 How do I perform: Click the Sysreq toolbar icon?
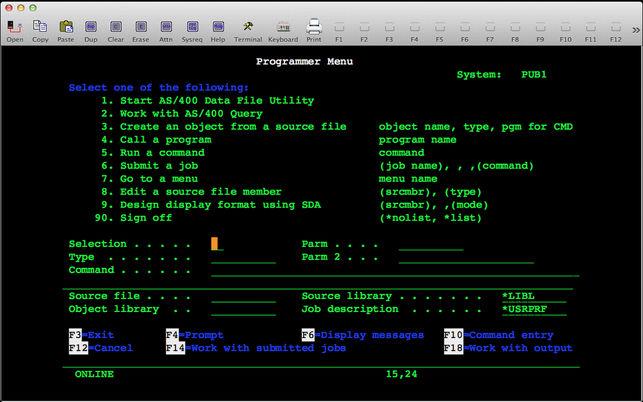coord(192,27)
